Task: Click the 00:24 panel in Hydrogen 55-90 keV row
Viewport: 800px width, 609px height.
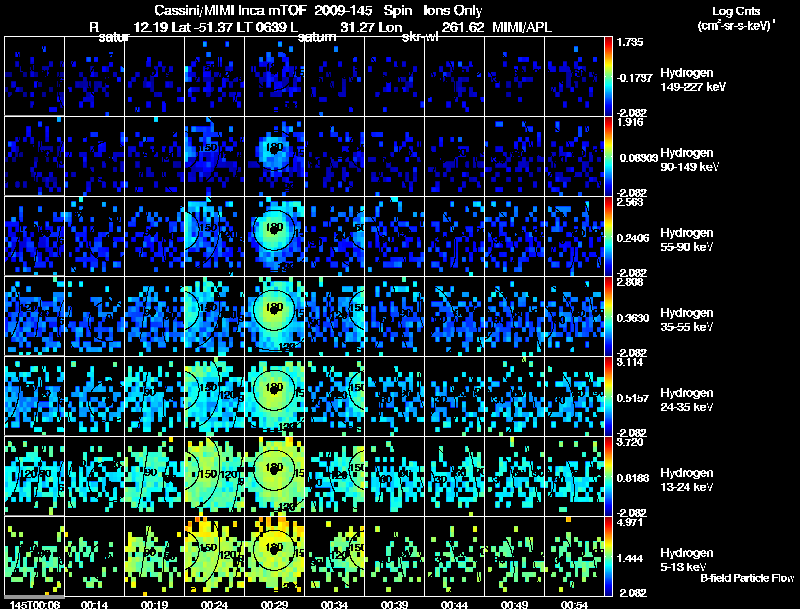Action: coord(214,236)
